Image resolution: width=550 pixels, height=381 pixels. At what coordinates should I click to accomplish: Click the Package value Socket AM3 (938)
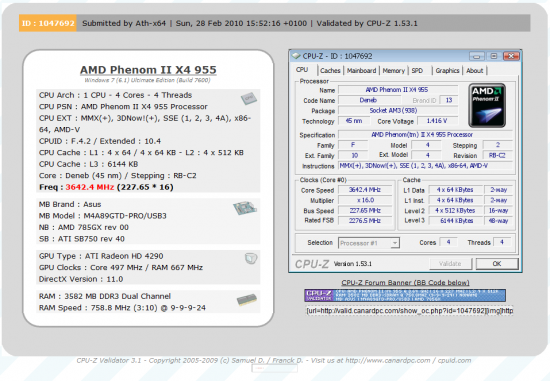(397, 111)
